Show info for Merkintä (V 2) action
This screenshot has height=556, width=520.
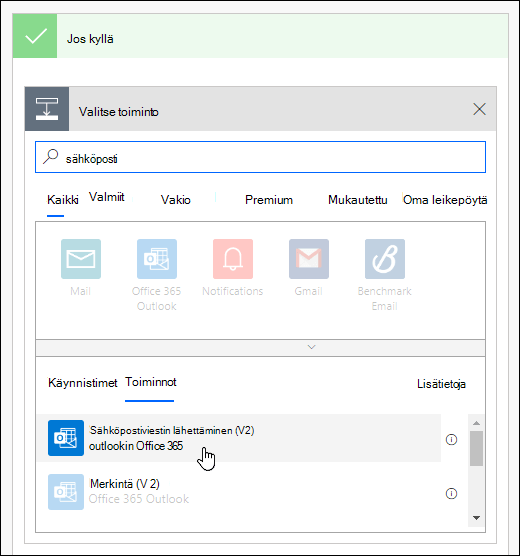451,494
